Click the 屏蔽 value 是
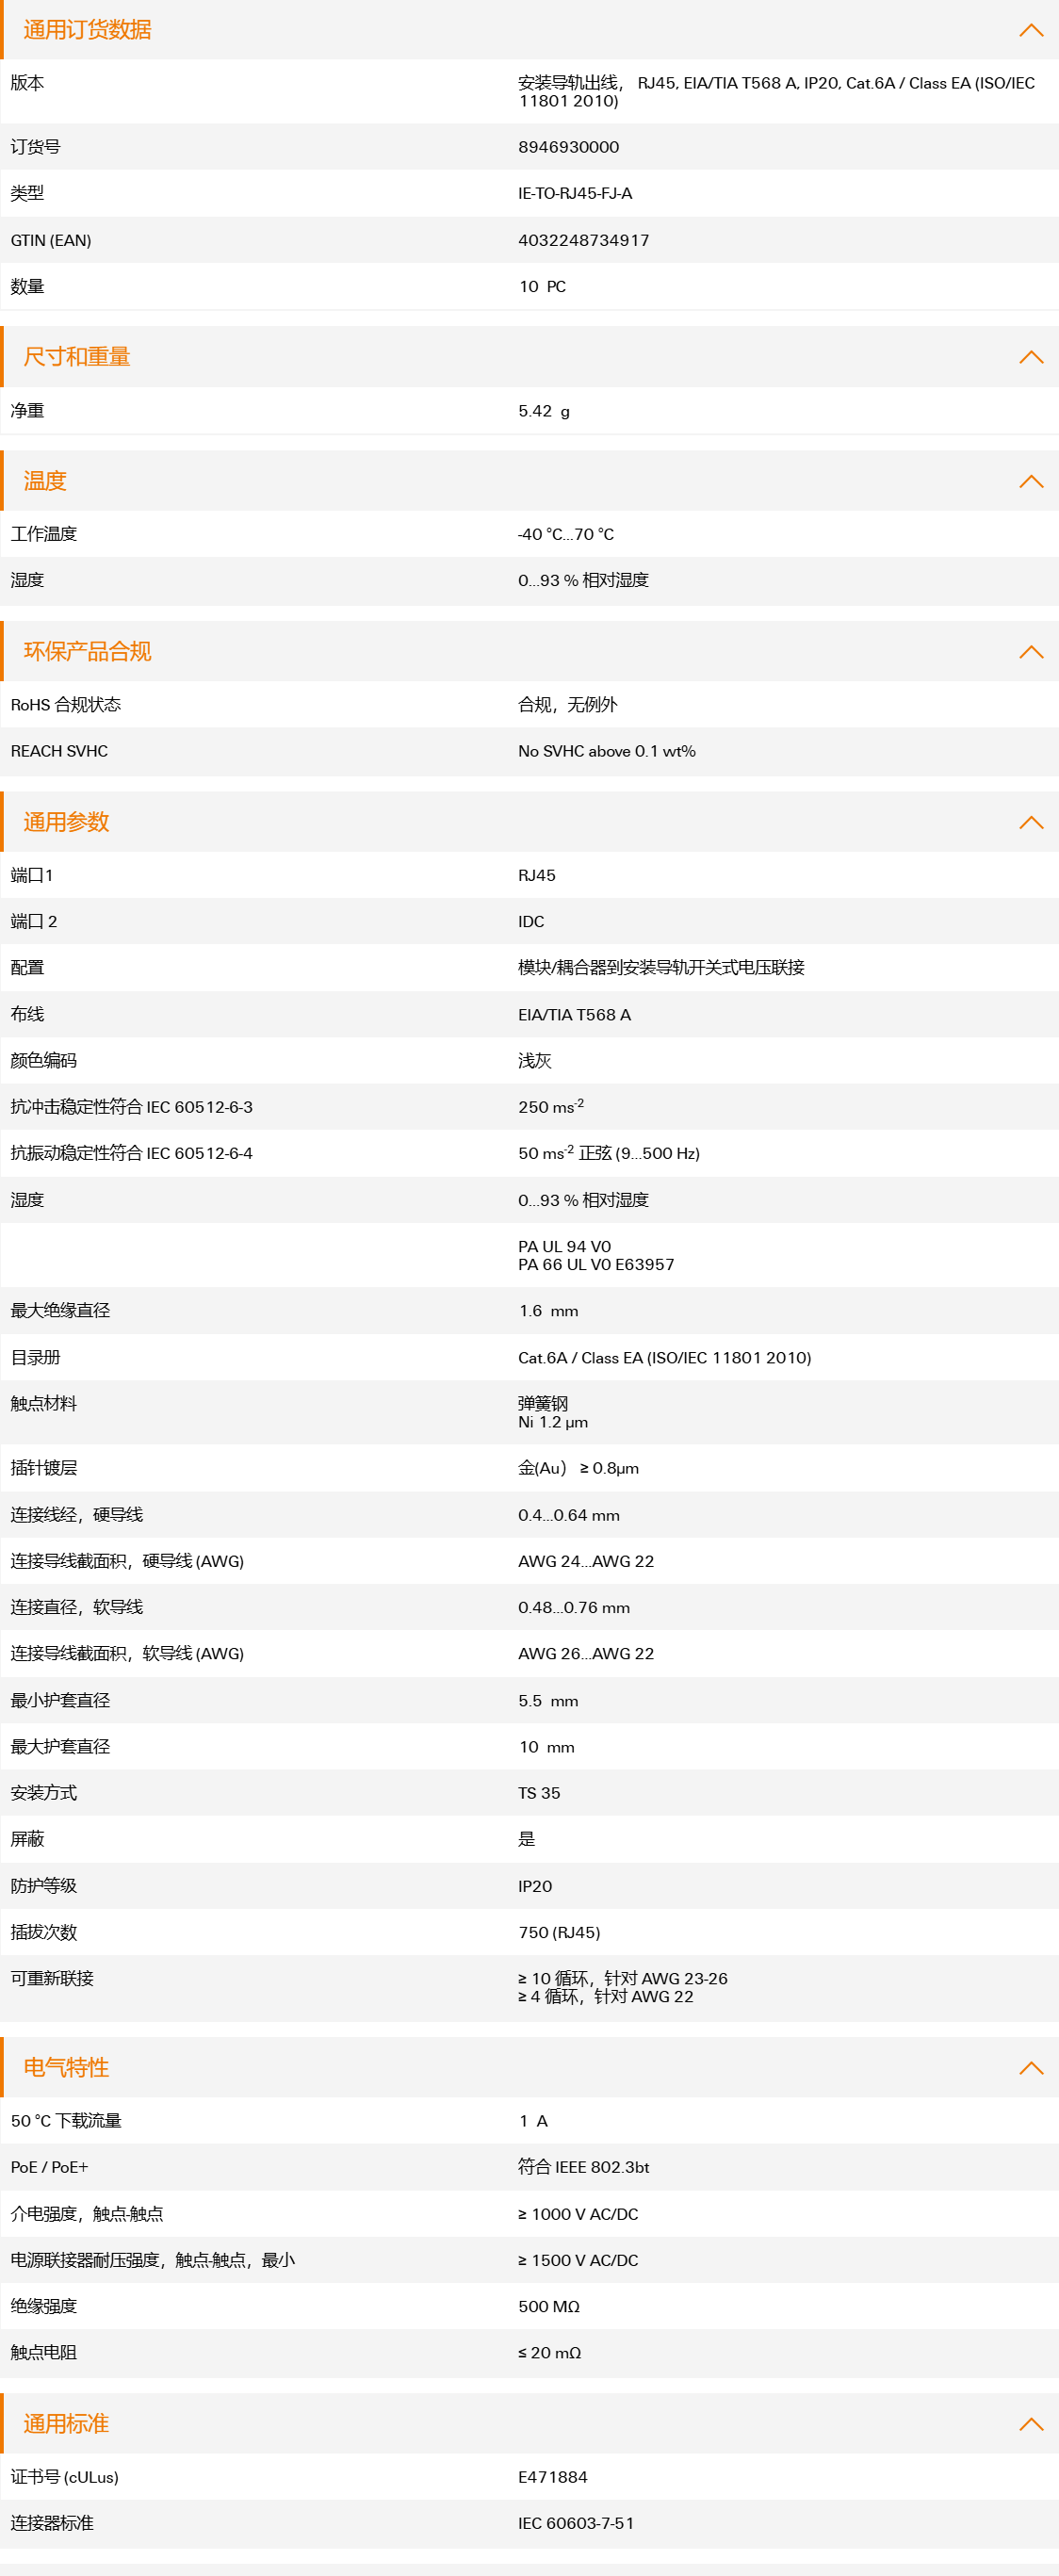The width and height of the screenshot is (1059, 2576). 527,1839
